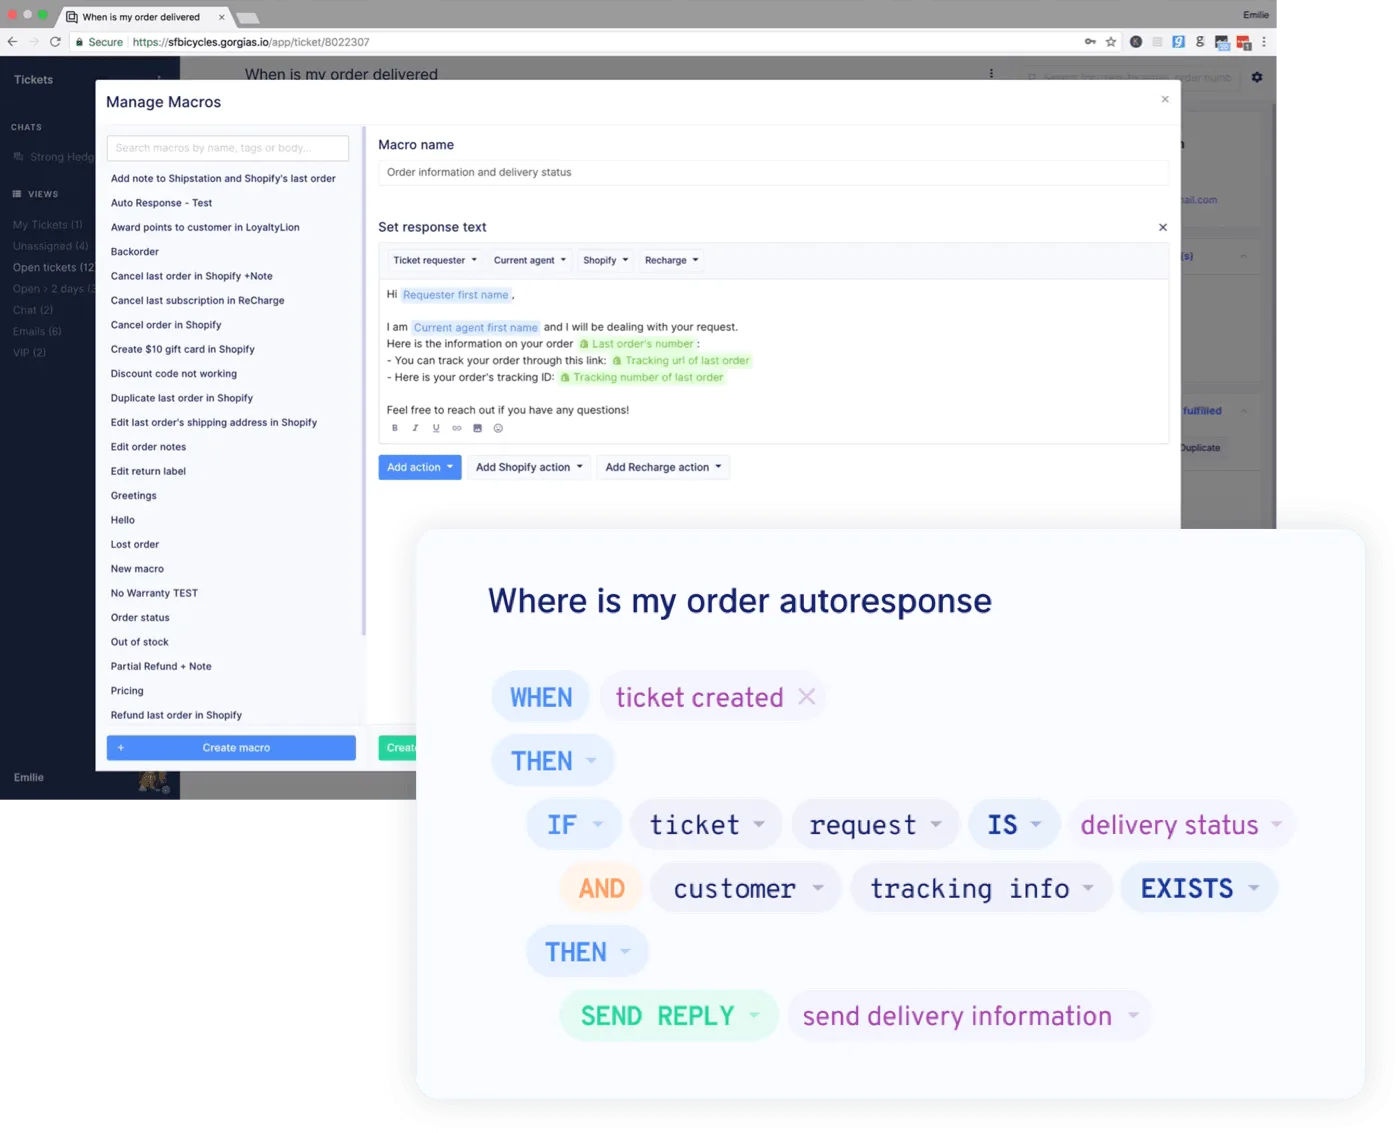Open the Add Shopify action dropdown
This screenshot has width=1400, height=1133.
pyautogui.click(x=530, y=467)
